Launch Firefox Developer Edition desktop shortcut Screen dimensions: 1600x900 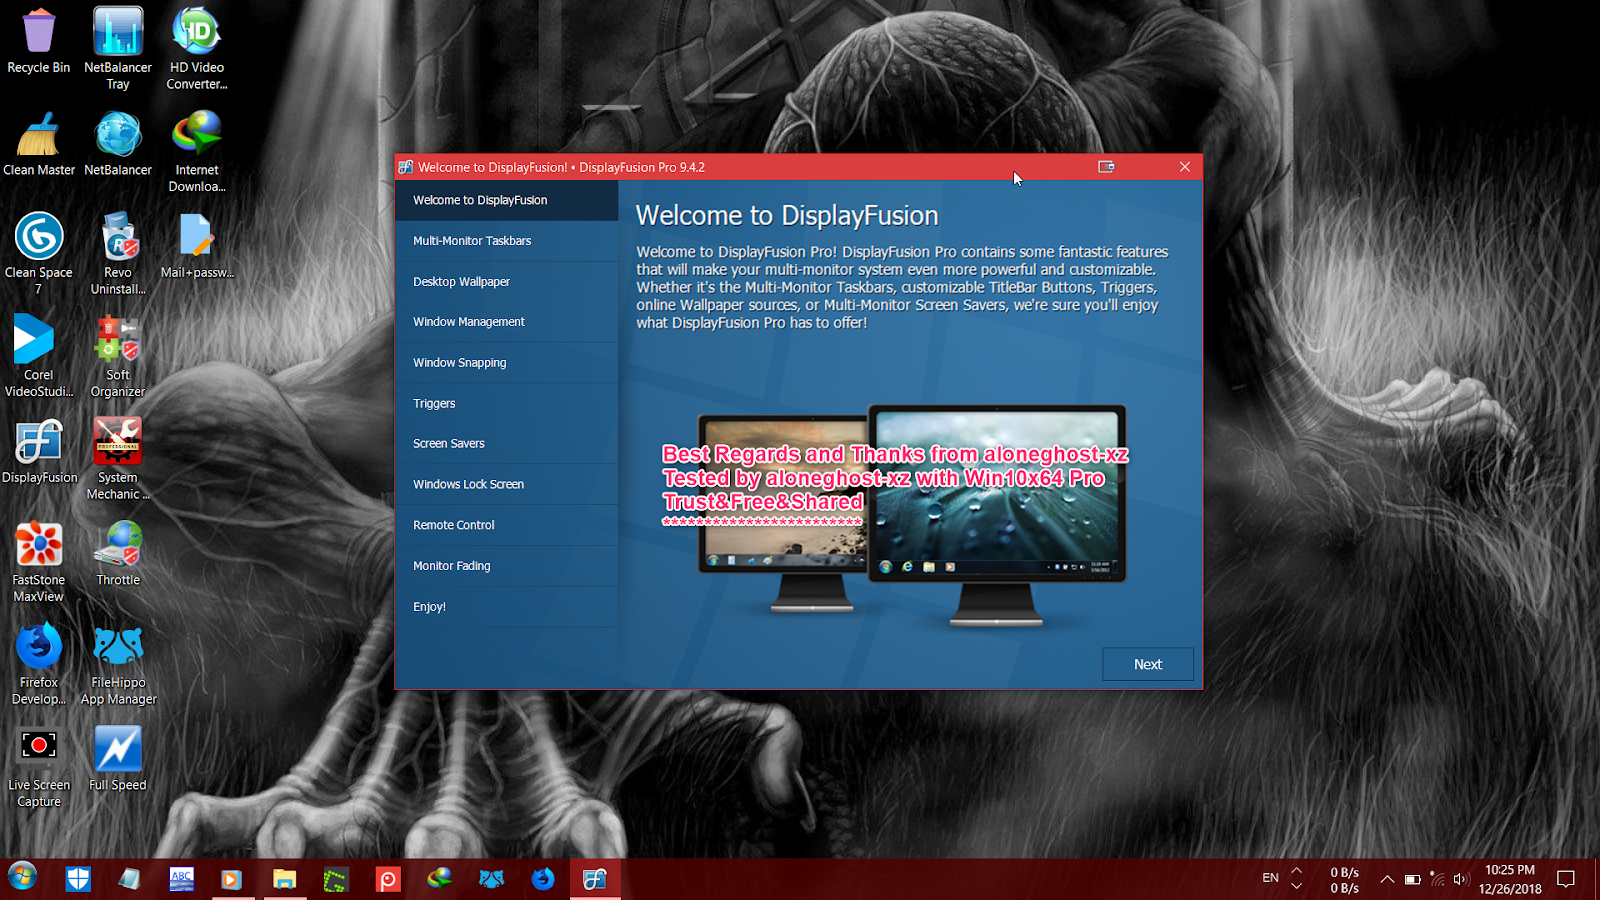39,664
